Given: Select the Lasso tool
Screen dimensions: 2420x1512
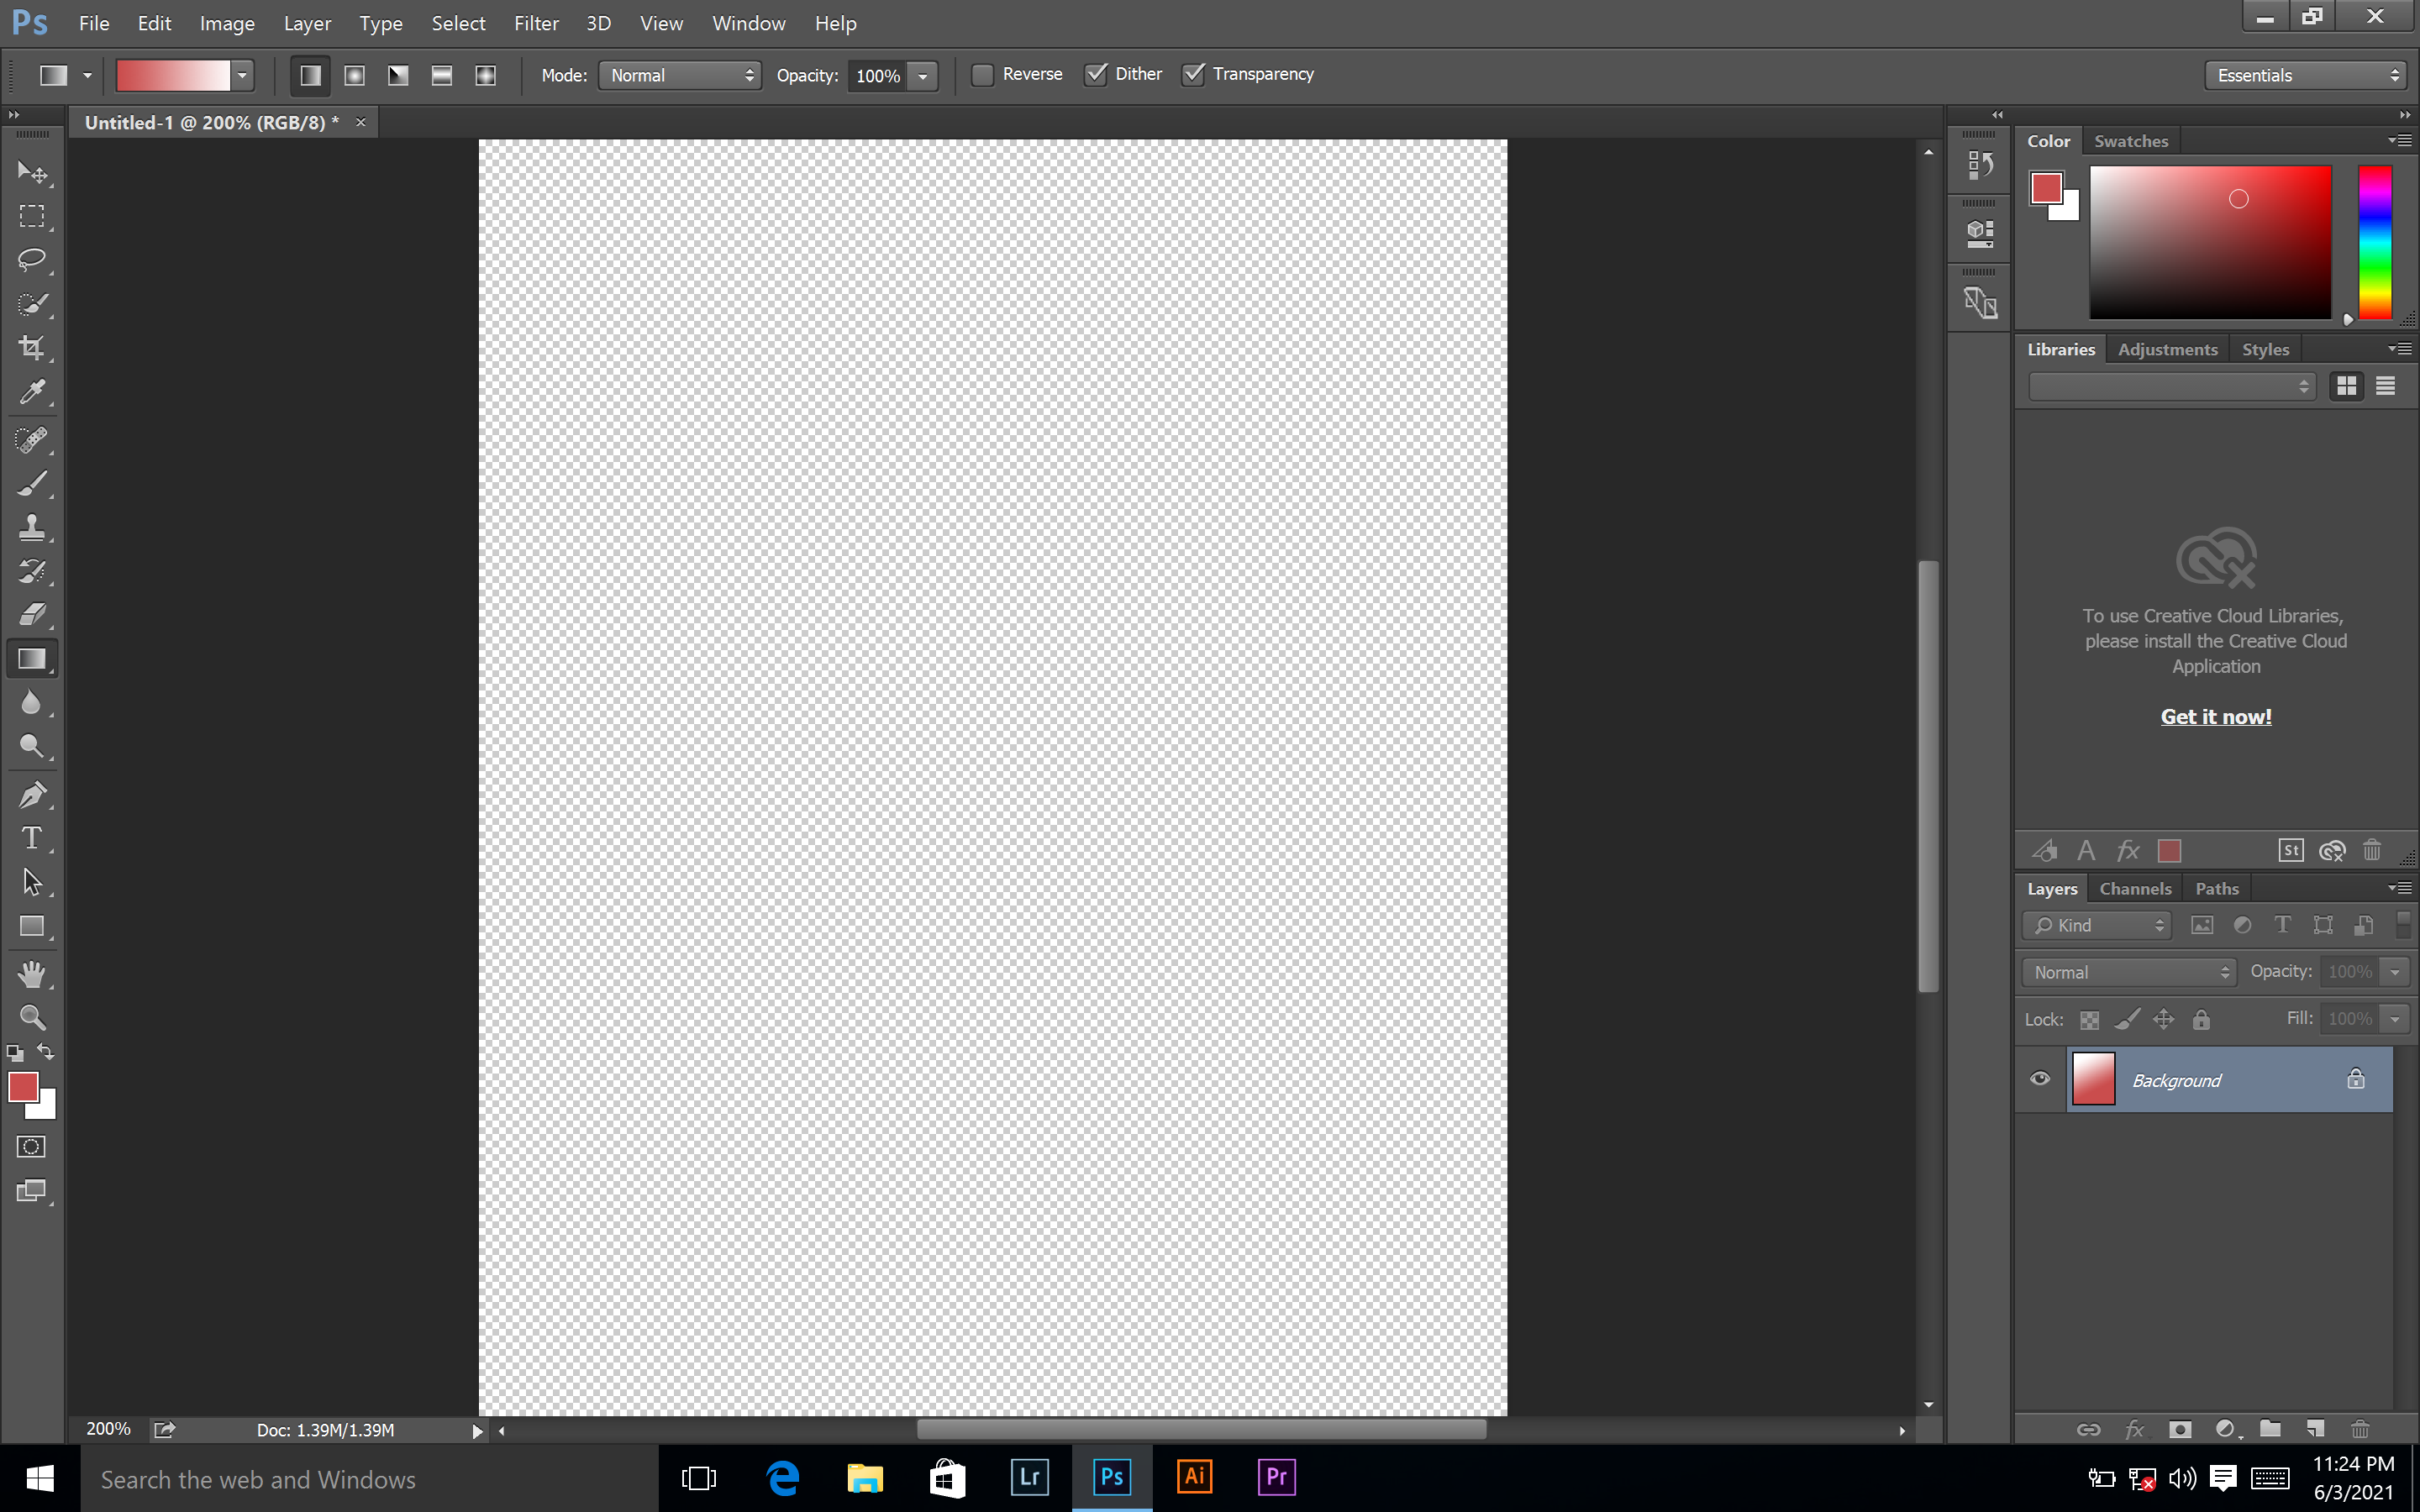Looking at the screenshot, I should [x=33, y=260].
